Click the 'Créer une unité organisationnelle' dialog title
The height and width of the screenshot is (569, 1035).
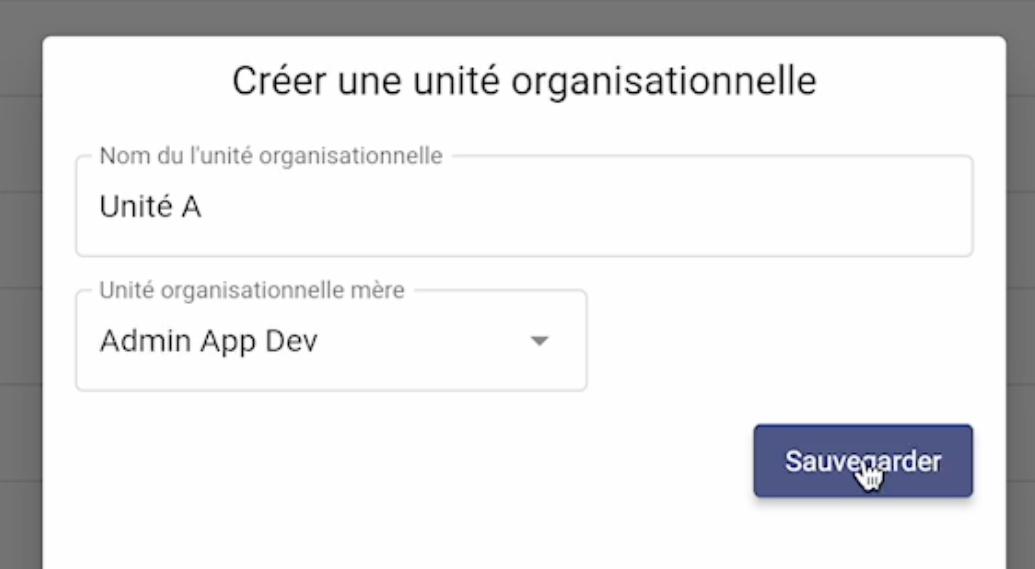click(x=524, y=81)
